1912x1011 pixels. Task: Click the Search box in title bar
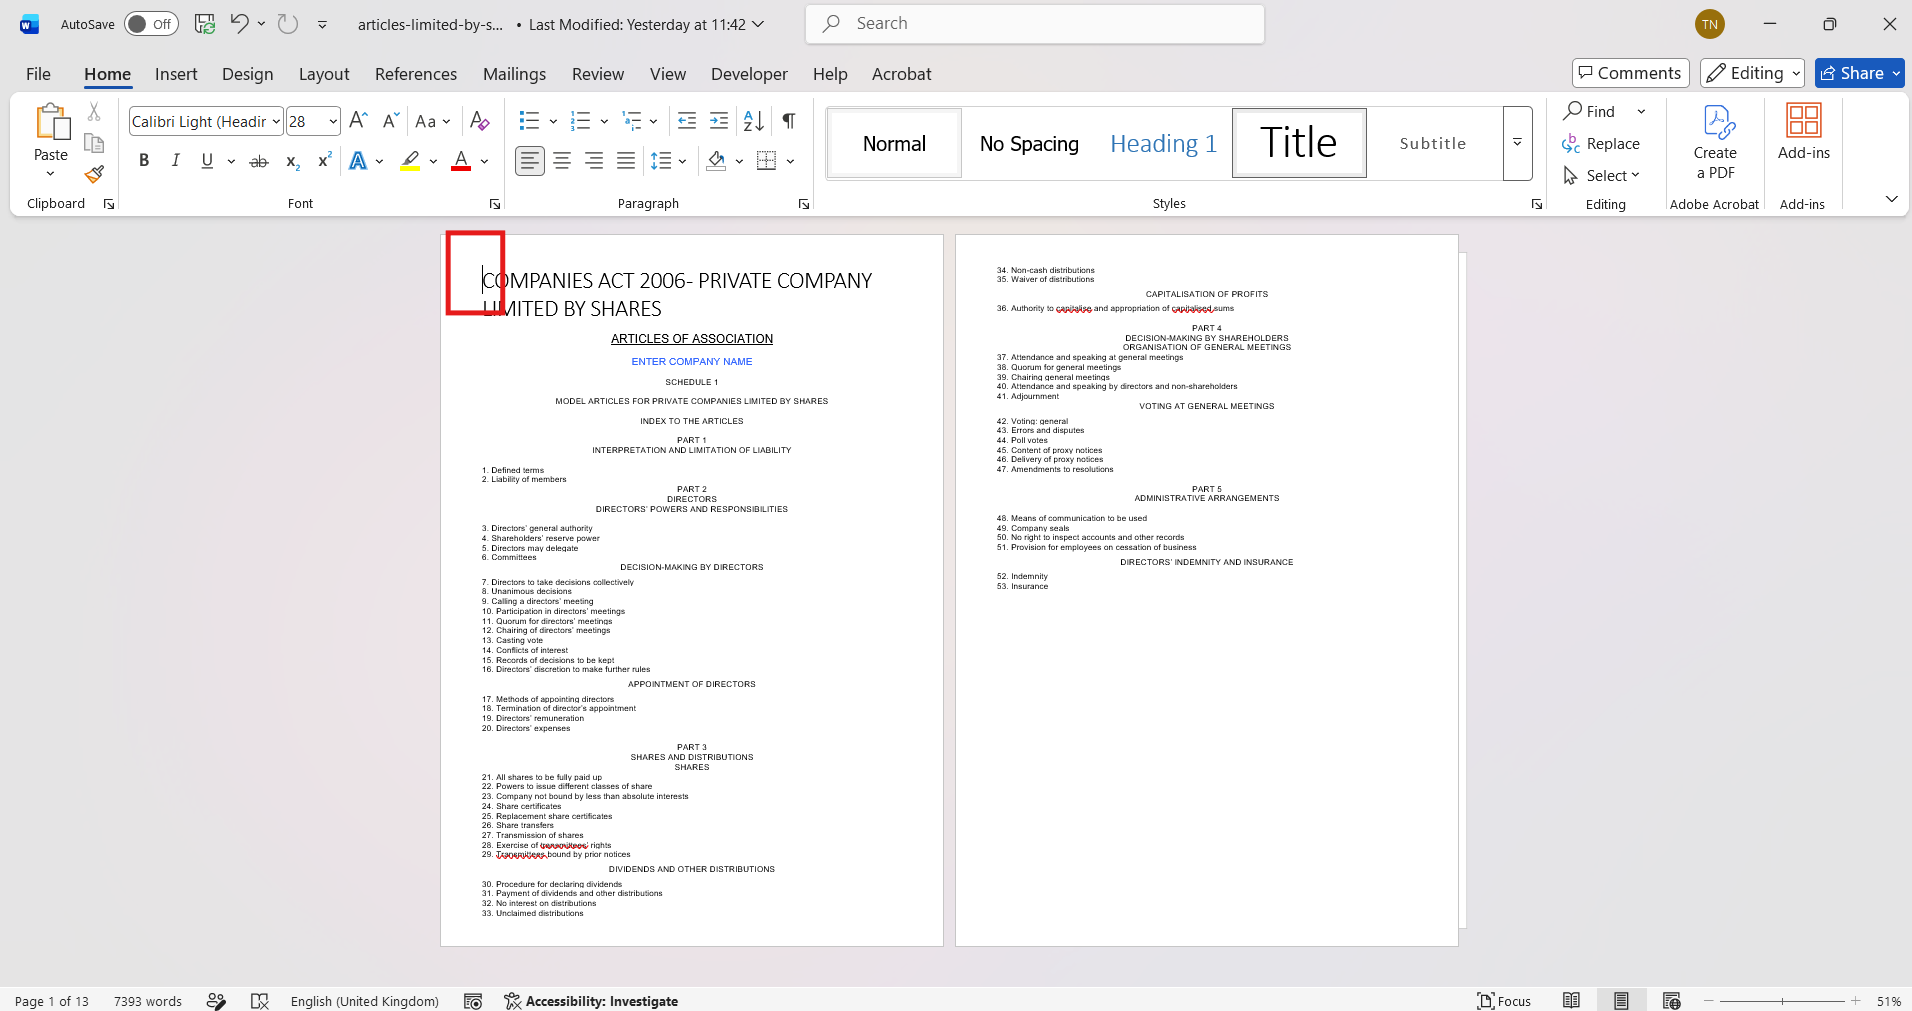point(1035,24)
